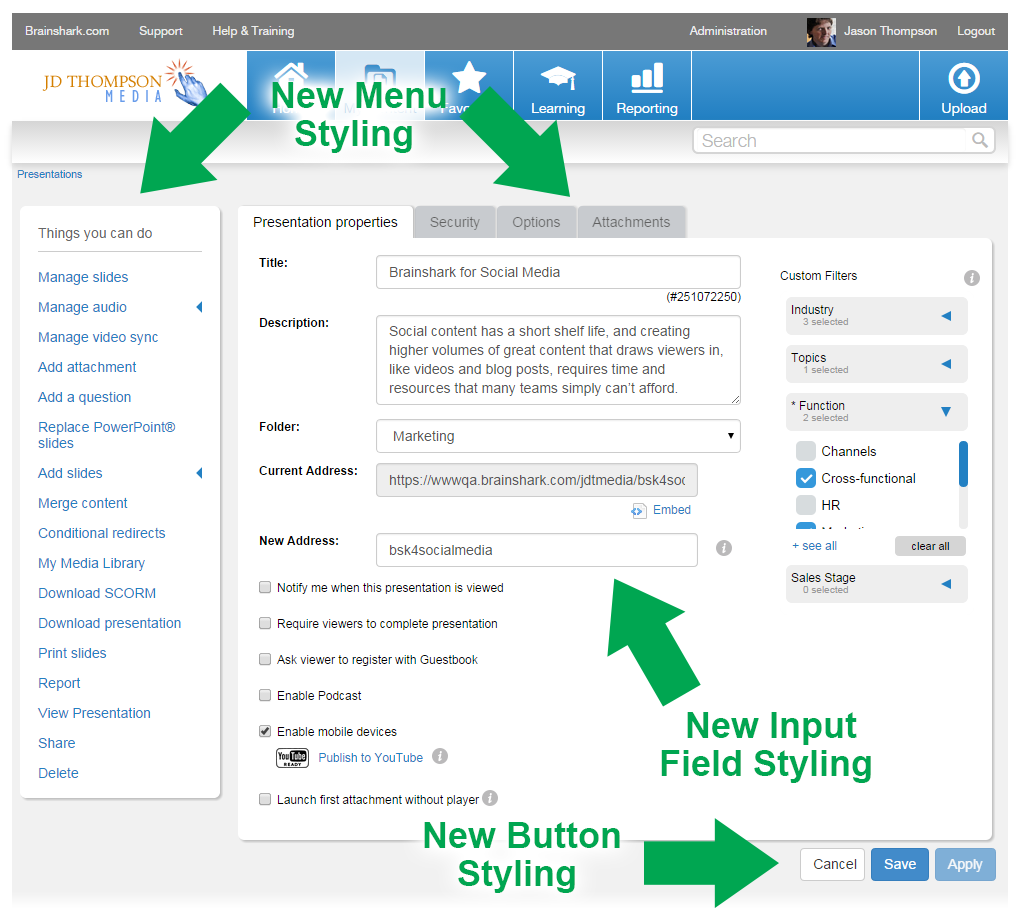This screenshot has height=916, width=1020.
Task: Click info icon beside Launch first attachment
Action: (x=490, y=798)
